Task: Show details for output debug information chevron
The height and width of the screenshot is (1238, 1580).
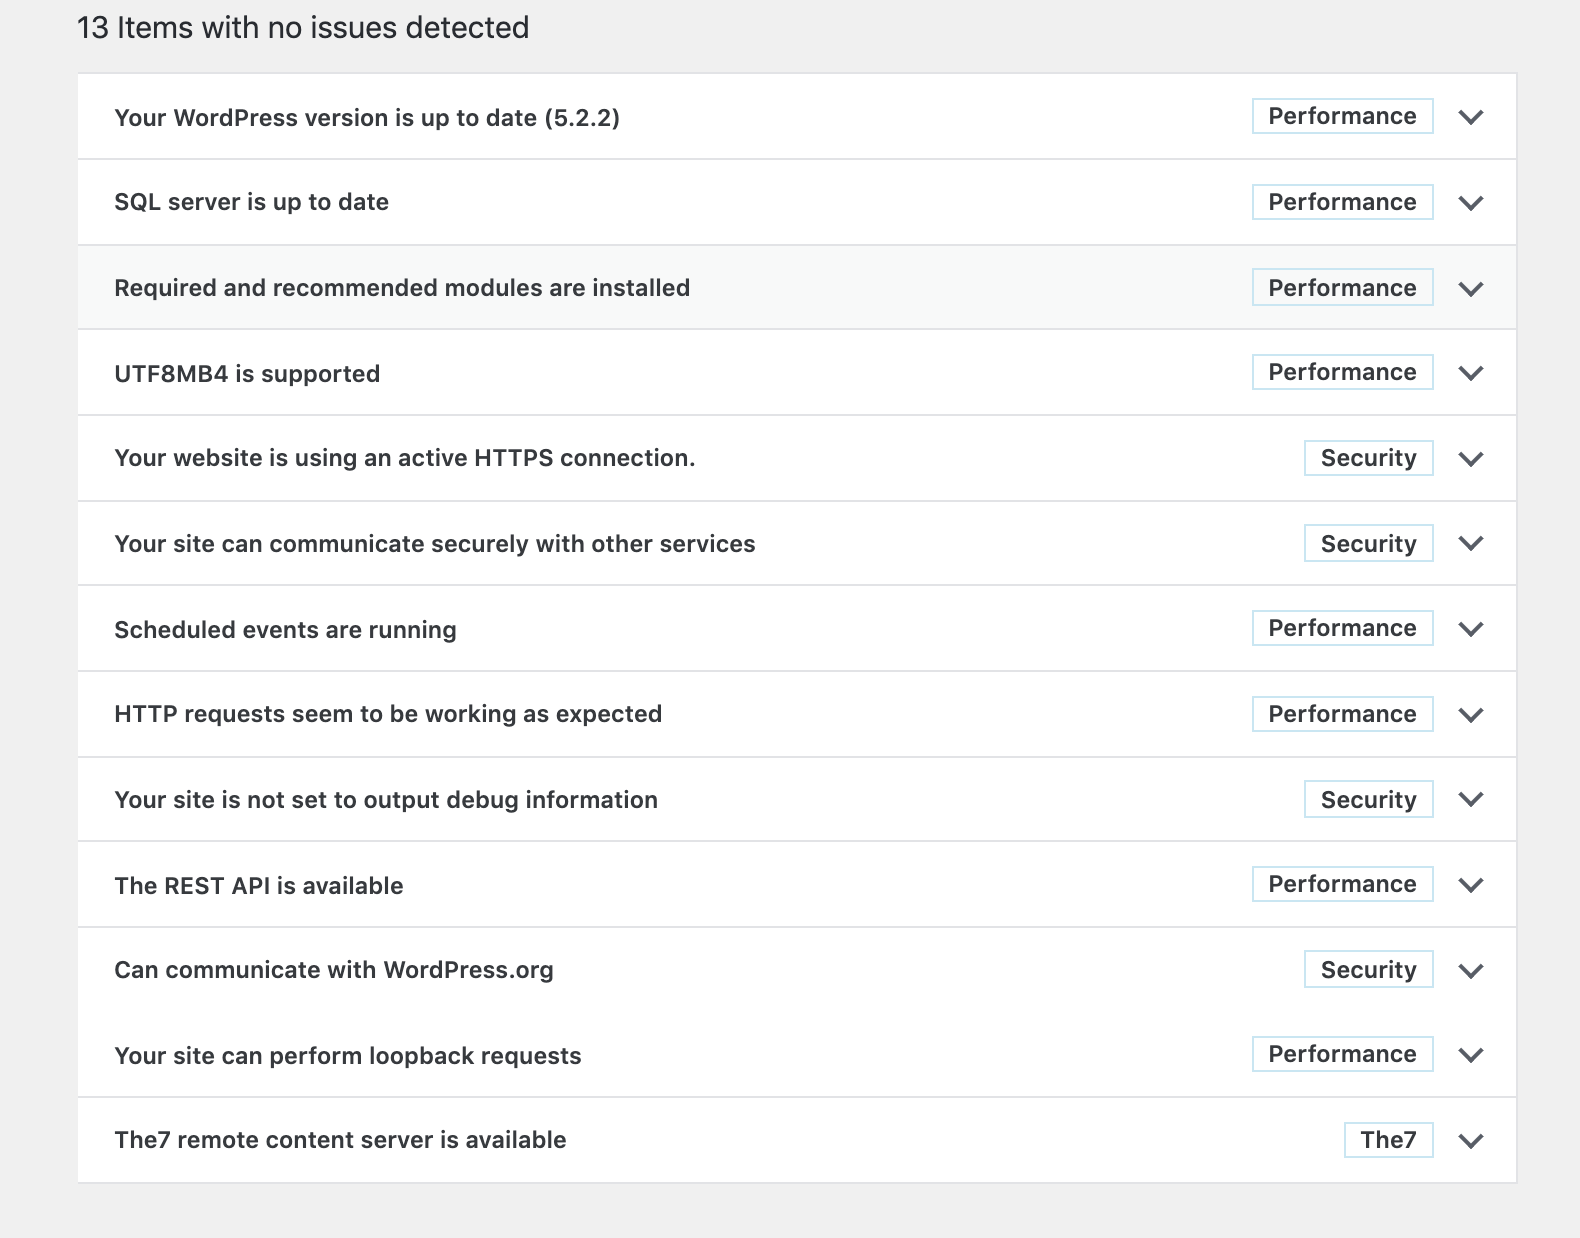Action: coord(1470,800)
